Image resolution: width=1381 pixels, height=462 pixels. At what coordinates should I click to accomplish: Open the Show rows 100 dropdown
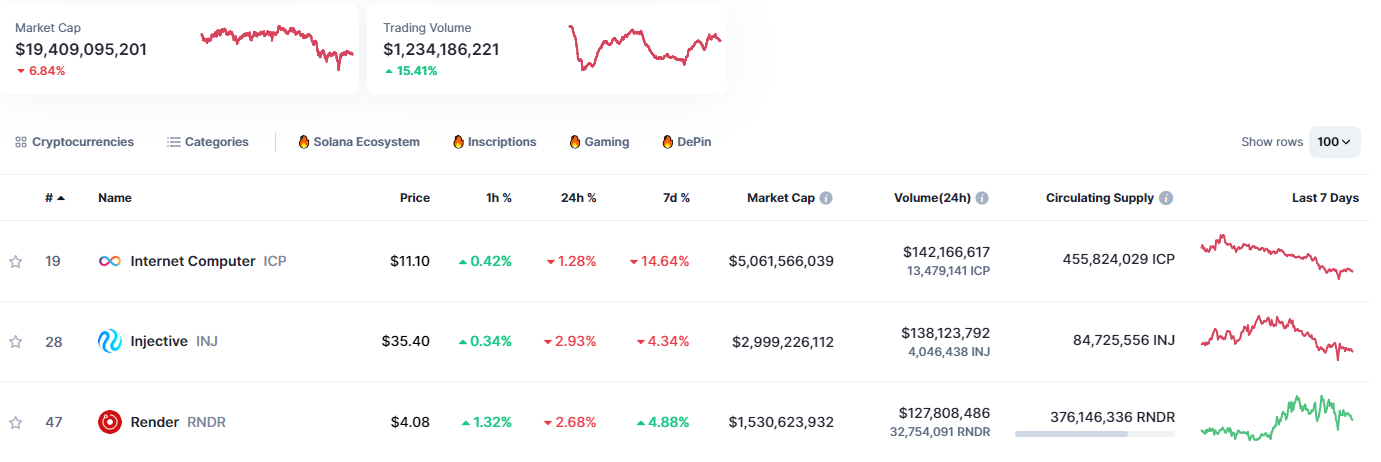pyautogui.click(x=1334, y=142)
